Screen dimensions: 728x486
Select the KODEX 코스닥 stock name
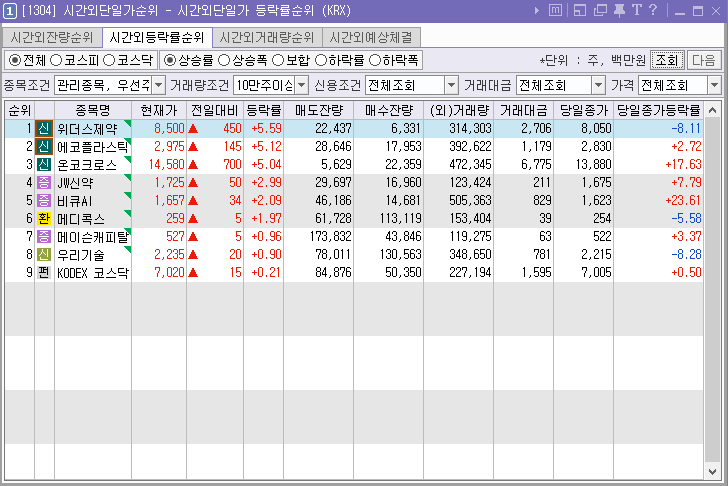[x=92, y=272]
